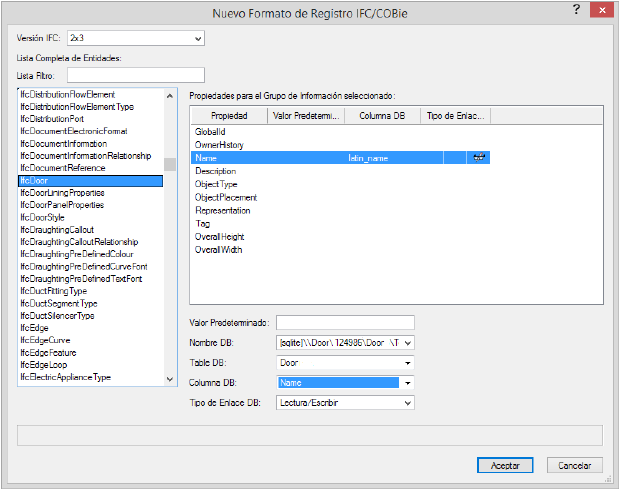Select the OverallHeight property row
This screenshot has width=620, height=490.
[x=221, y=237]
